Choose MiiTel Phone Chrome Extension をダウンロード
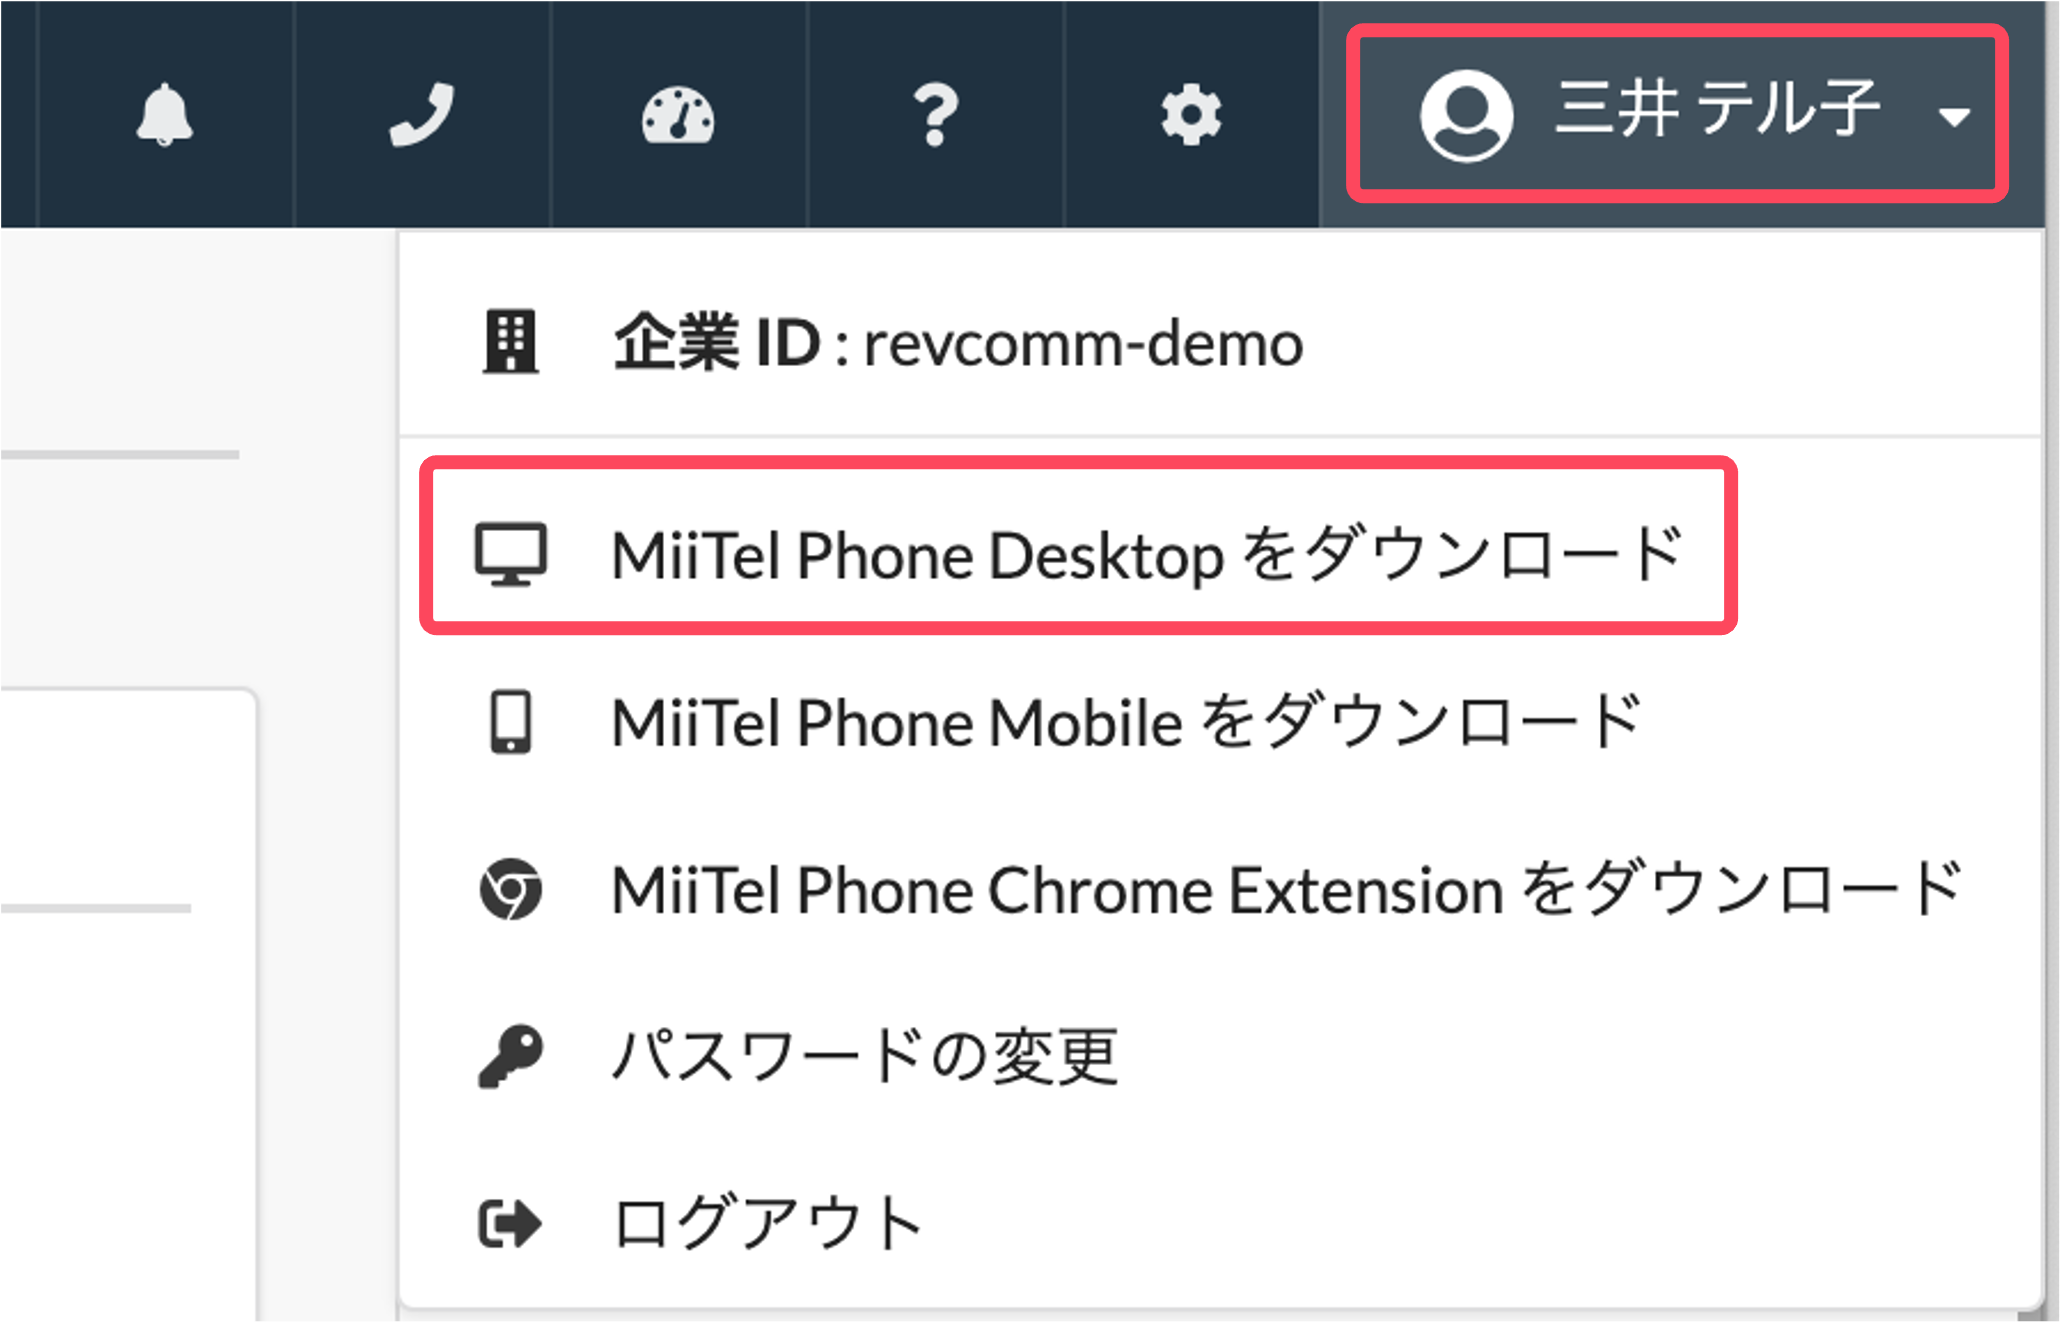The width and height of the screenshot is (2062, 1324). pyautogui.click(x=1288, y=889)
